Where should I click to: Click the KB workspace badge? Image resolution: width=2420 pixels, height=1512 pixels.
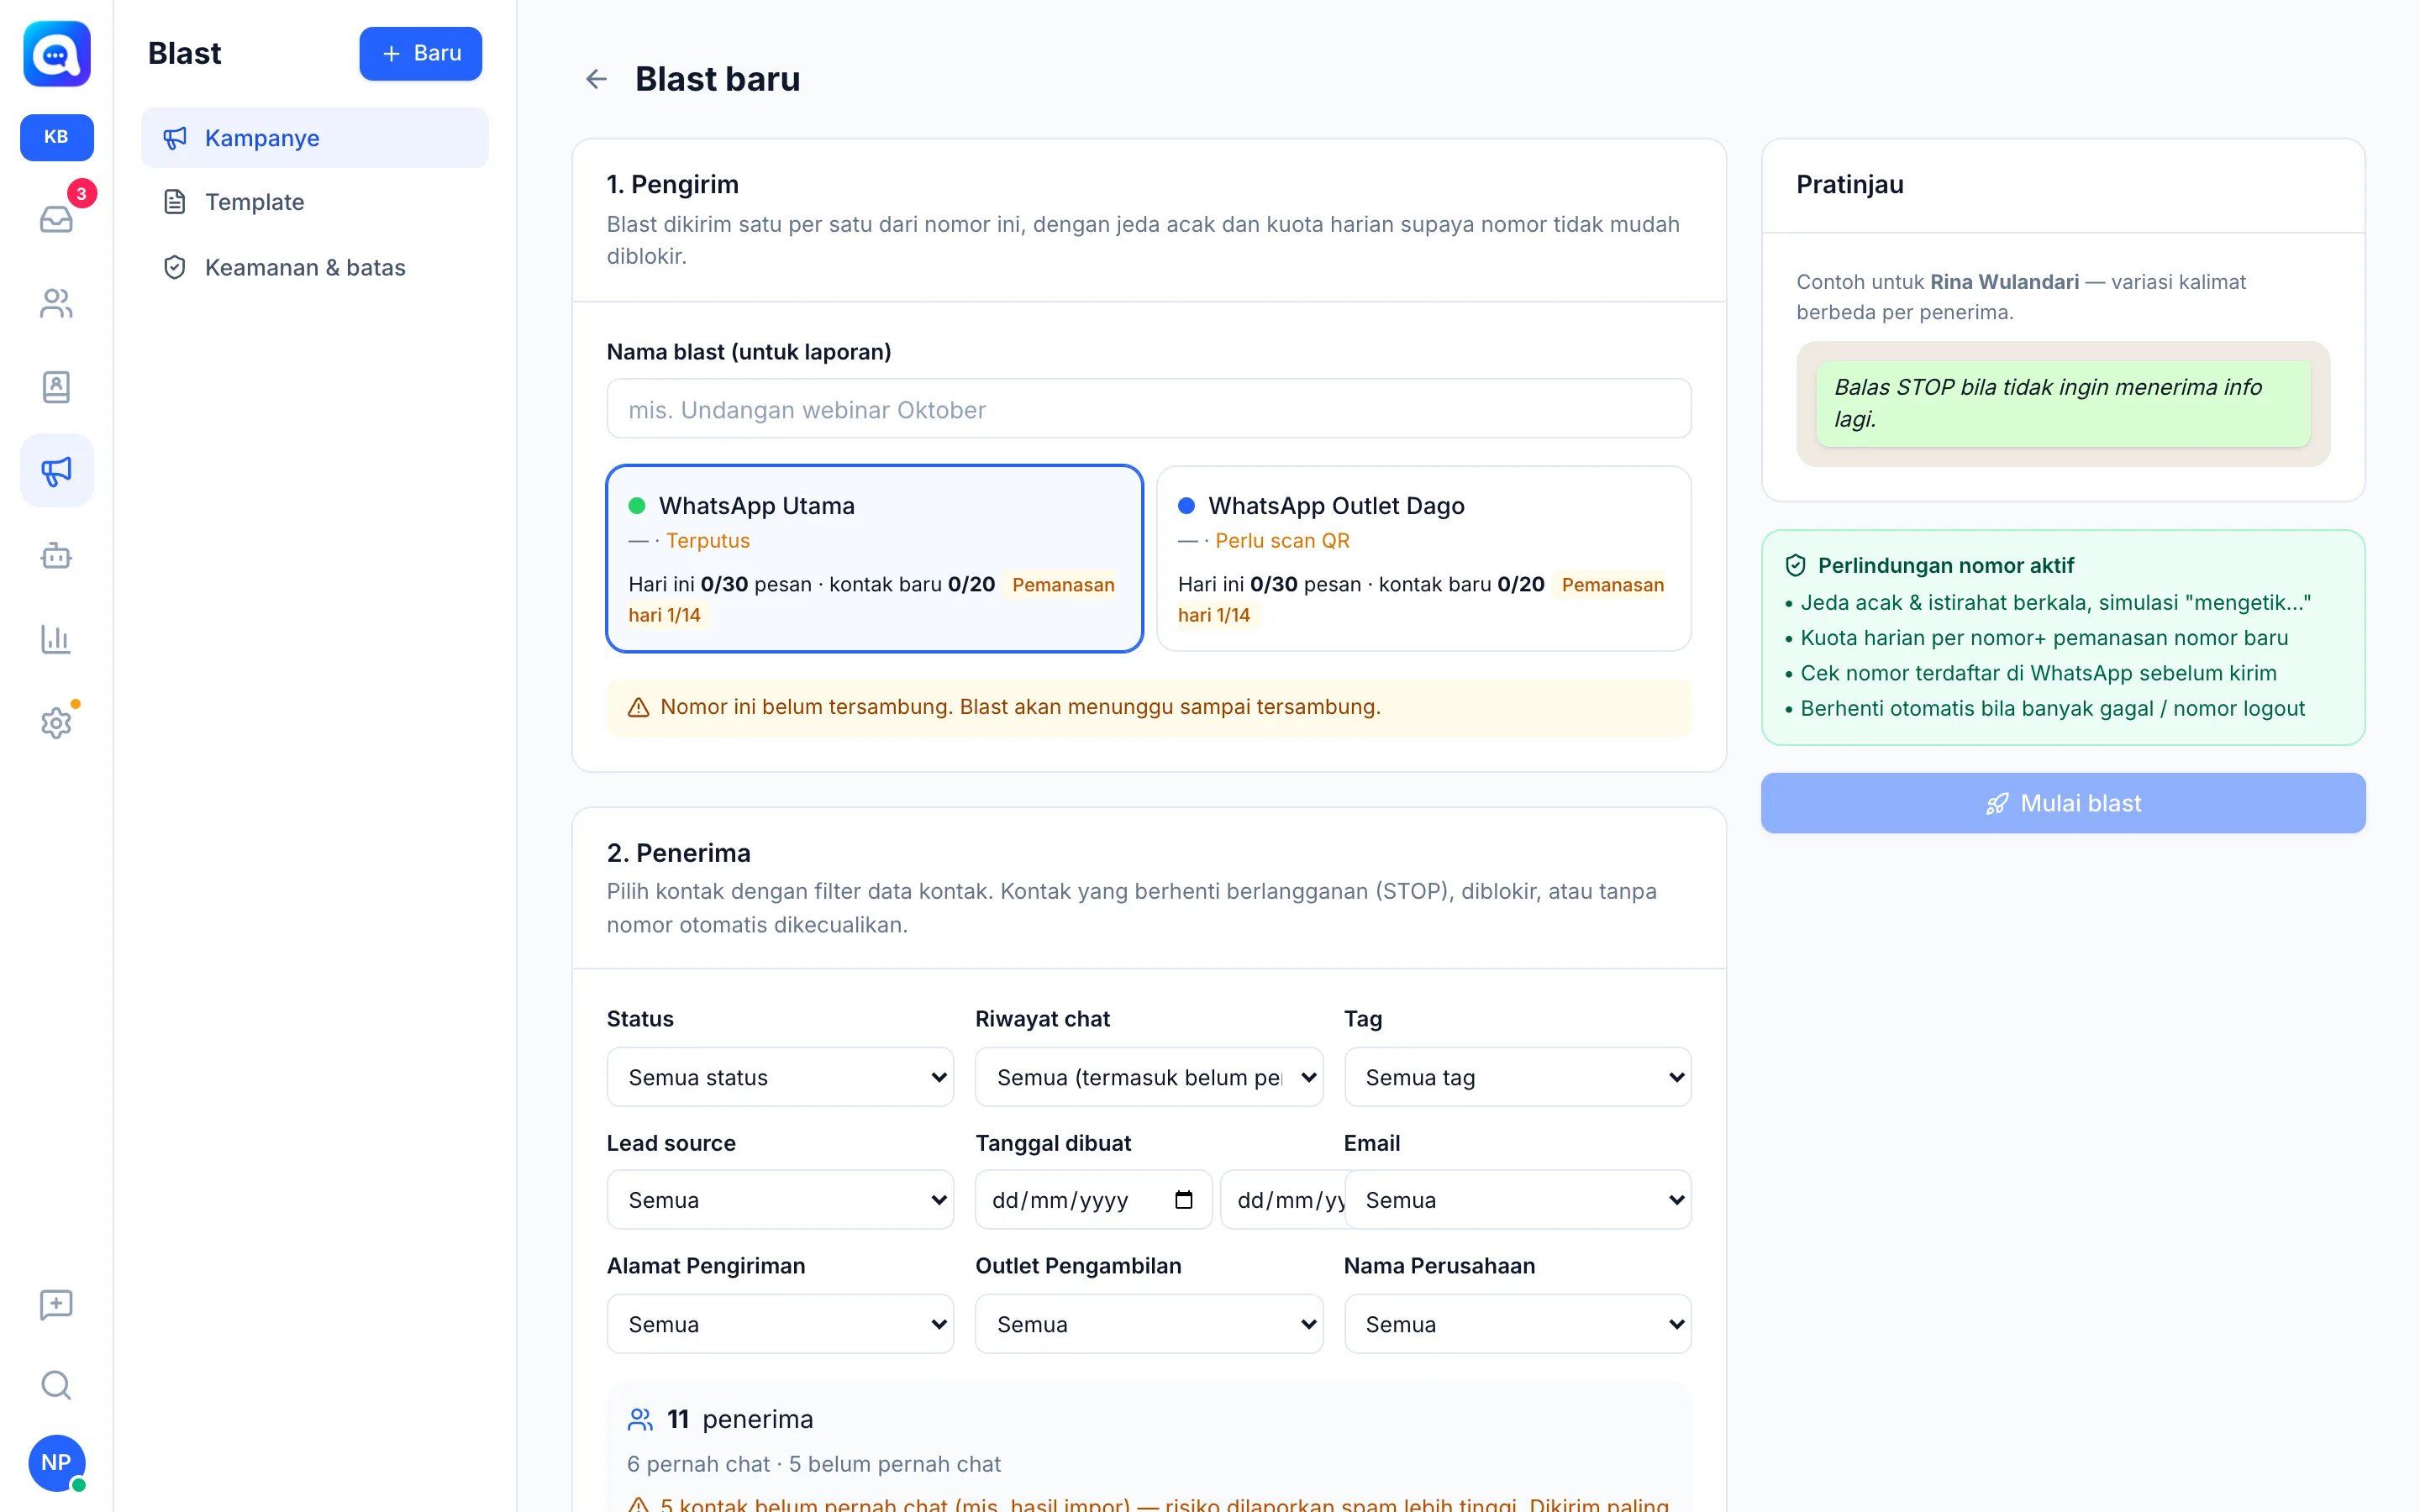click(x=56, y=137)
